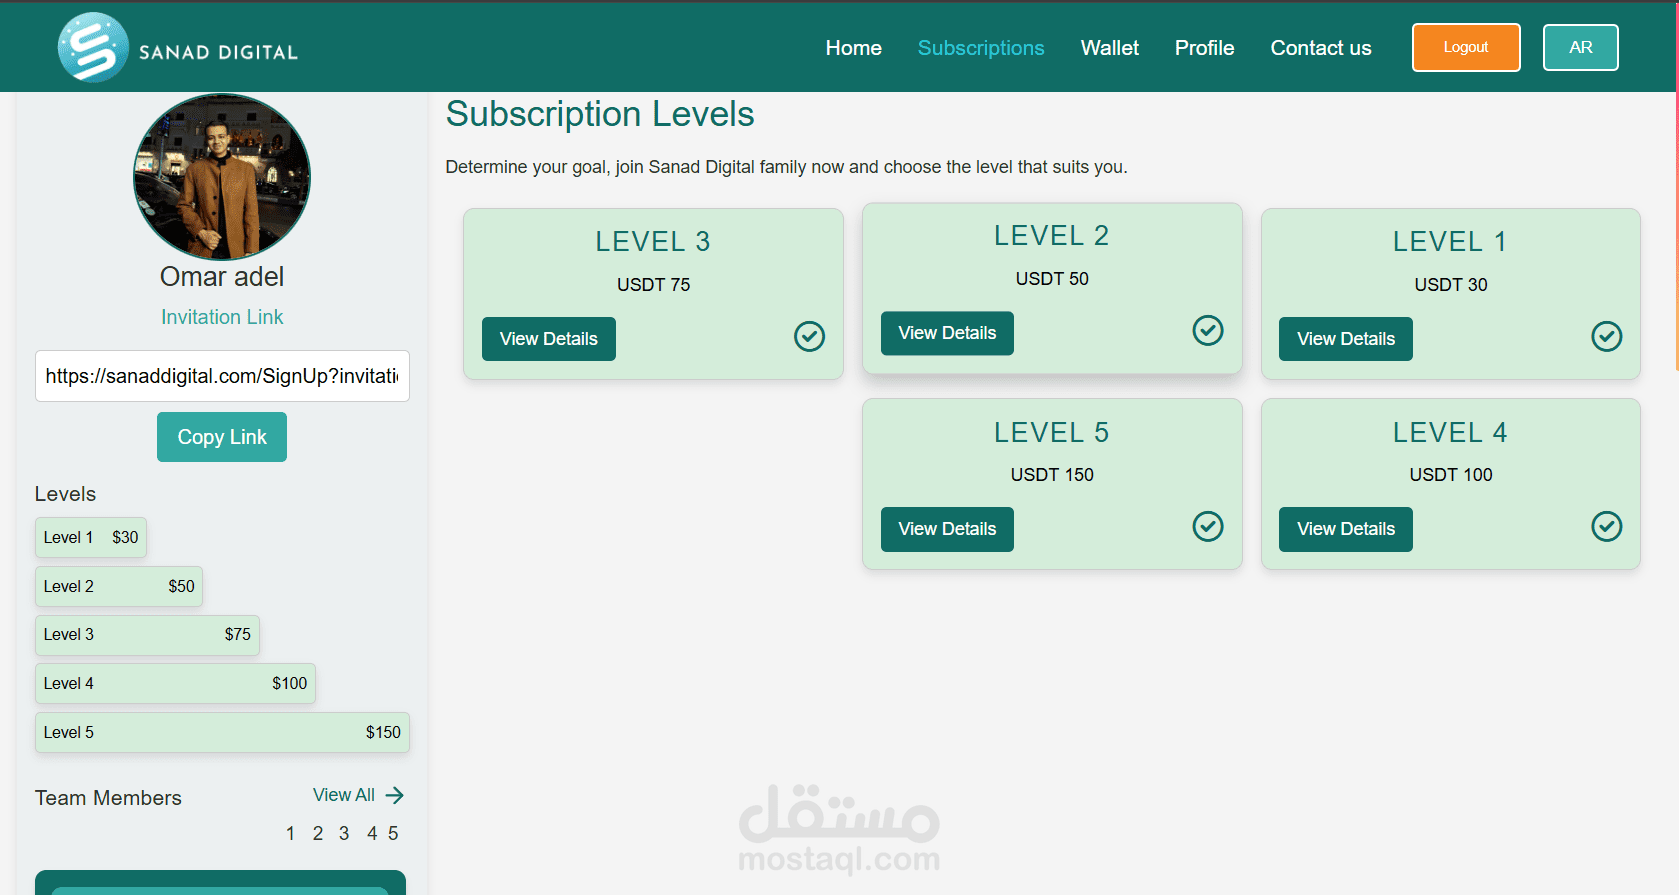Click team members level number 4
1679x895 pixels.
click(x=372, y=833)
